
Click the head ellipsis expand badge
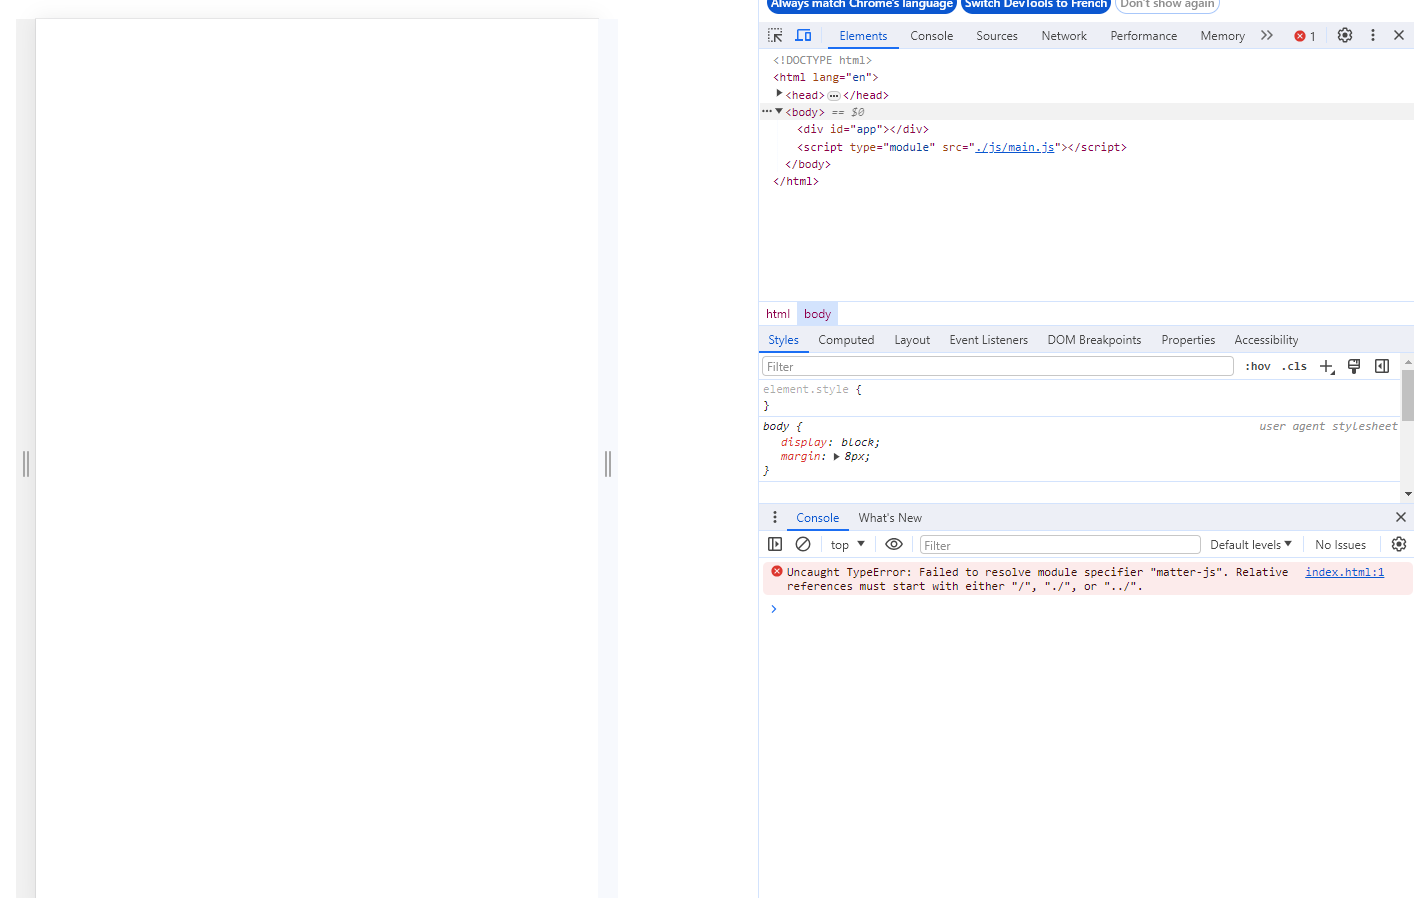pyautogui.click(x=834, y=96)
